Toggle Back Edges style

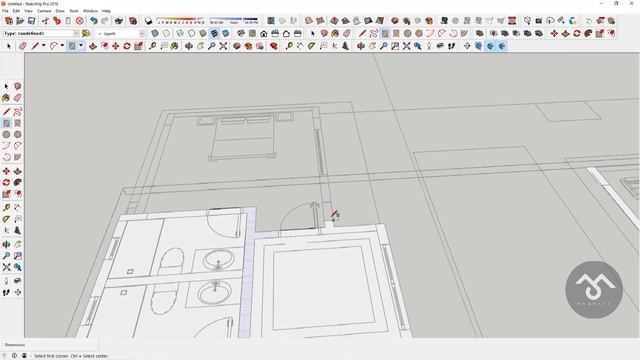167,33
